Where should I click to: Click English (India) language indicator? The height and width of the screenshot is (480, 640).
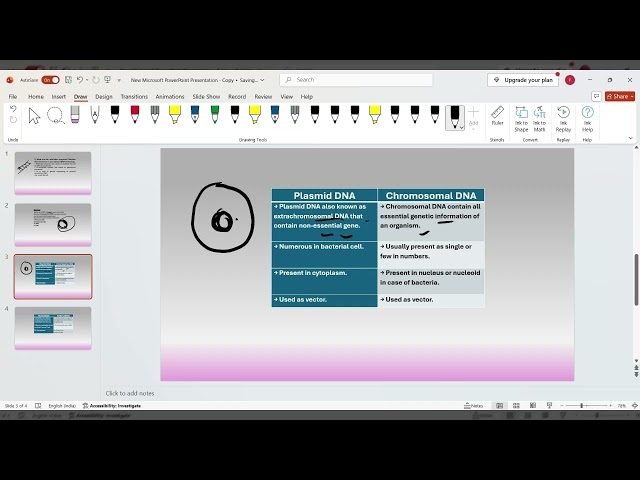[62, 406]
